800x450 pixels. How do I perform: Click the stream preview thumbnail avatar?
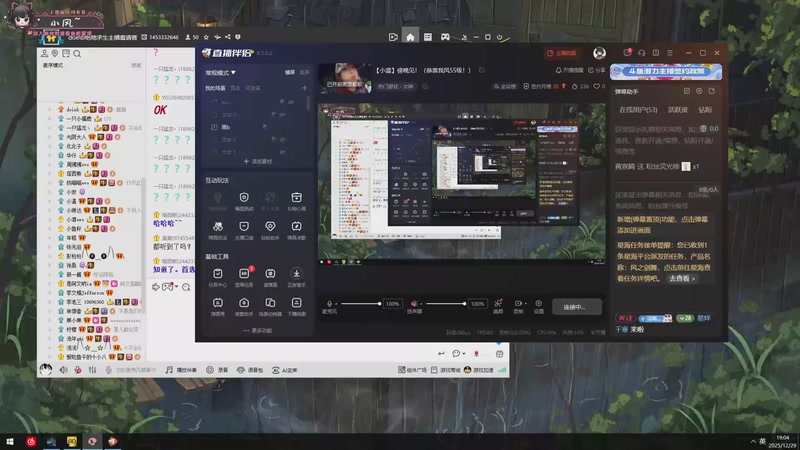tap(346, 78)
